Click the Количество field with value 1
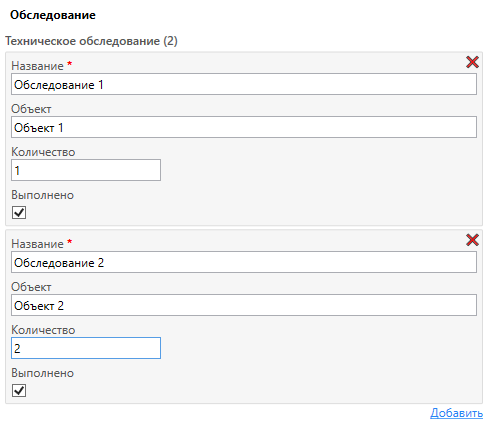This screenshot has height=429, width=488. pyautogui.click(x=86, y=170)
